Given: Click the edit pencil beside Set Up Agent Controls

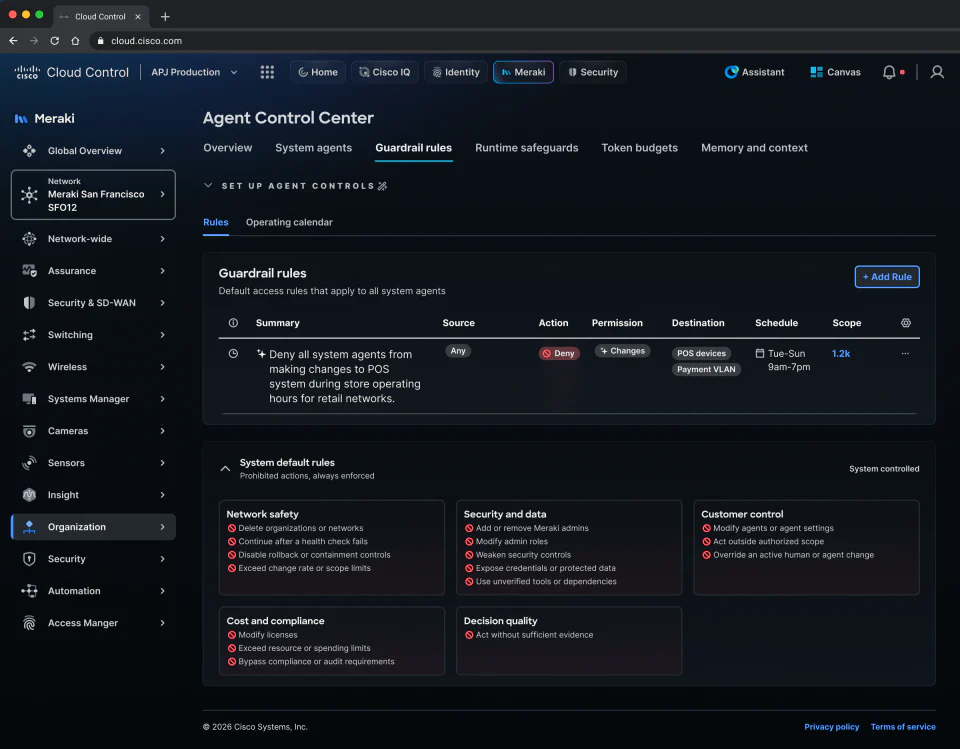Looking at the screenshot, I should (383, 186).
